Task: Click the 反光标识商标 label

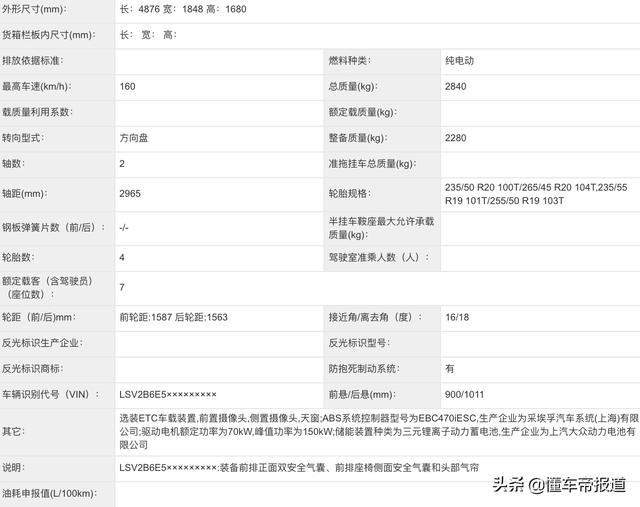Action: tap(33, 369)
